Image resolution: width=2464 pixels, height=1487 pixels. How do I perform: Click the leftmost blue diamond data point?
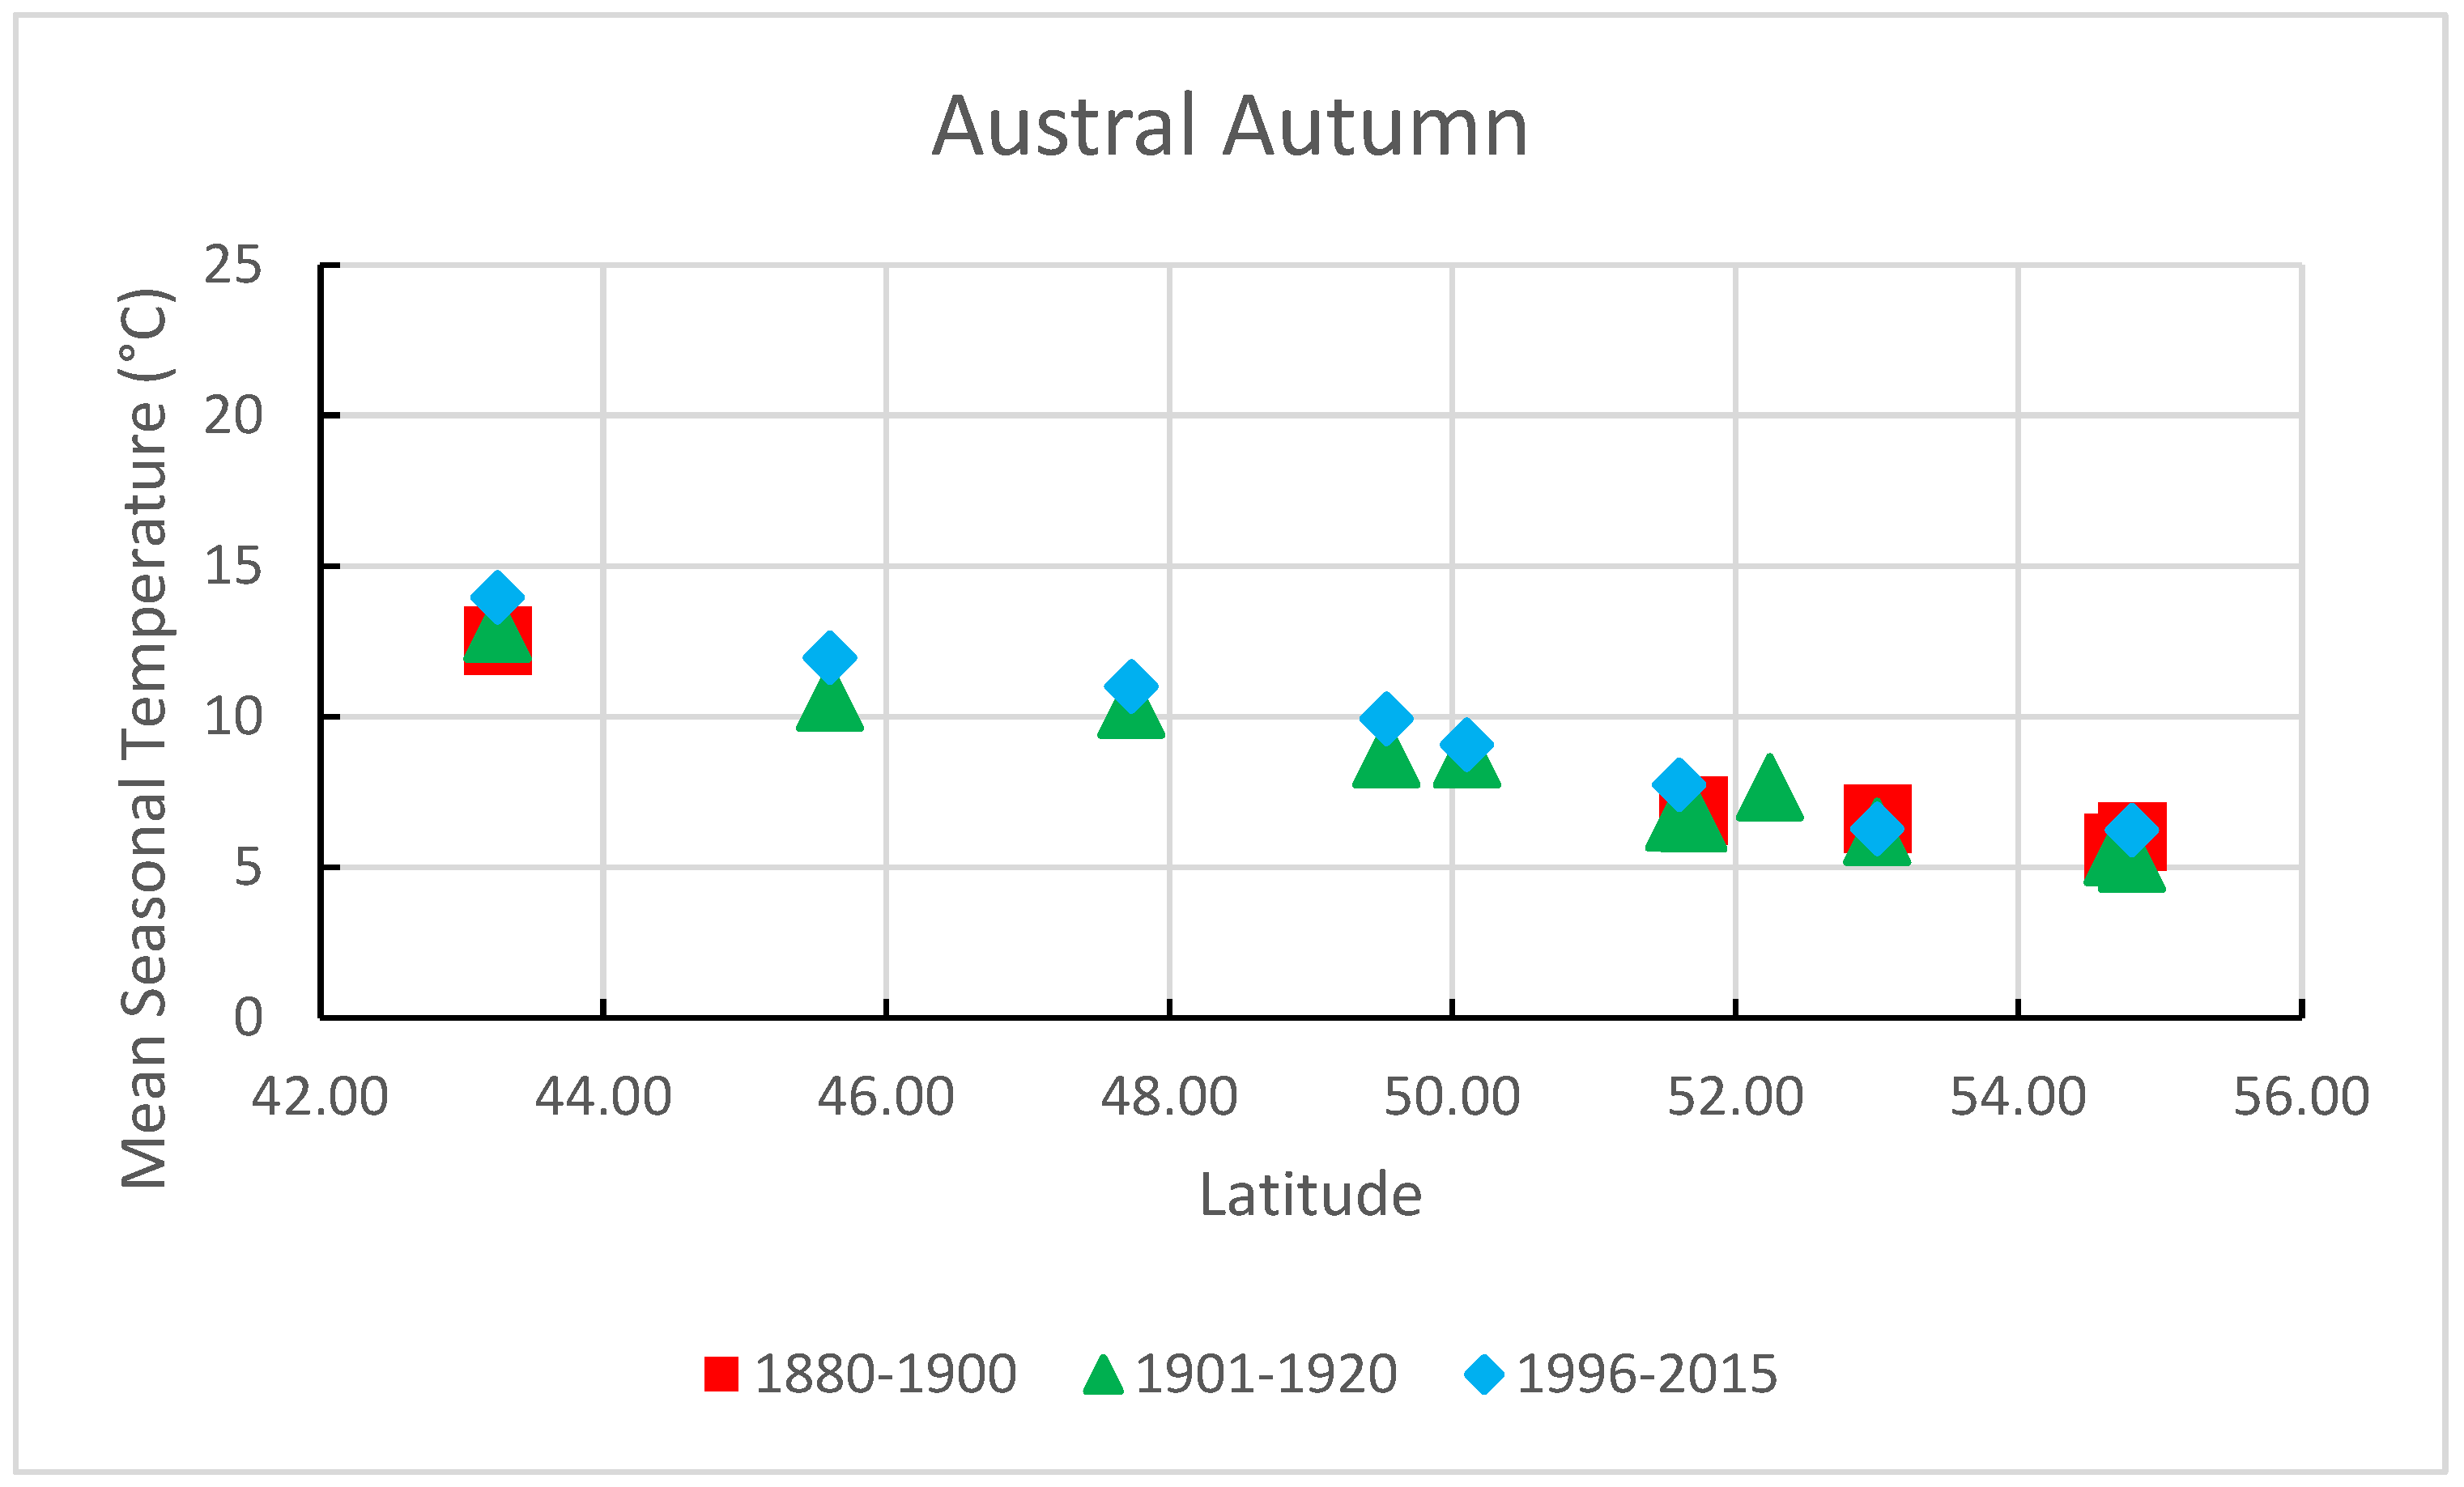coord(497,597)
